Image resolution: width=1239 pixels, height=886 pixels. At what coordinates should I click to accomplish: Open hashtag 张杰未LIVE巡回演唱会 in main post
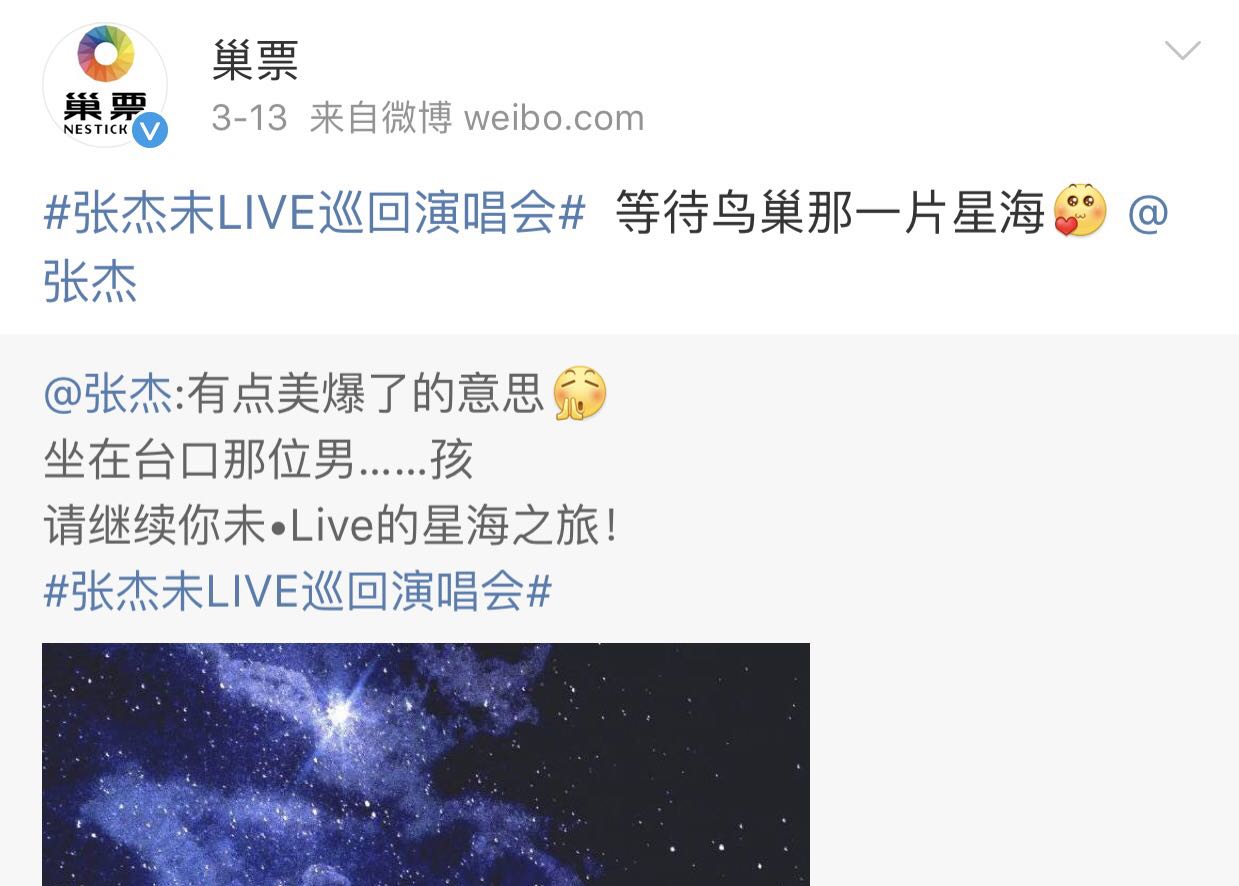[x=314, y=213]
